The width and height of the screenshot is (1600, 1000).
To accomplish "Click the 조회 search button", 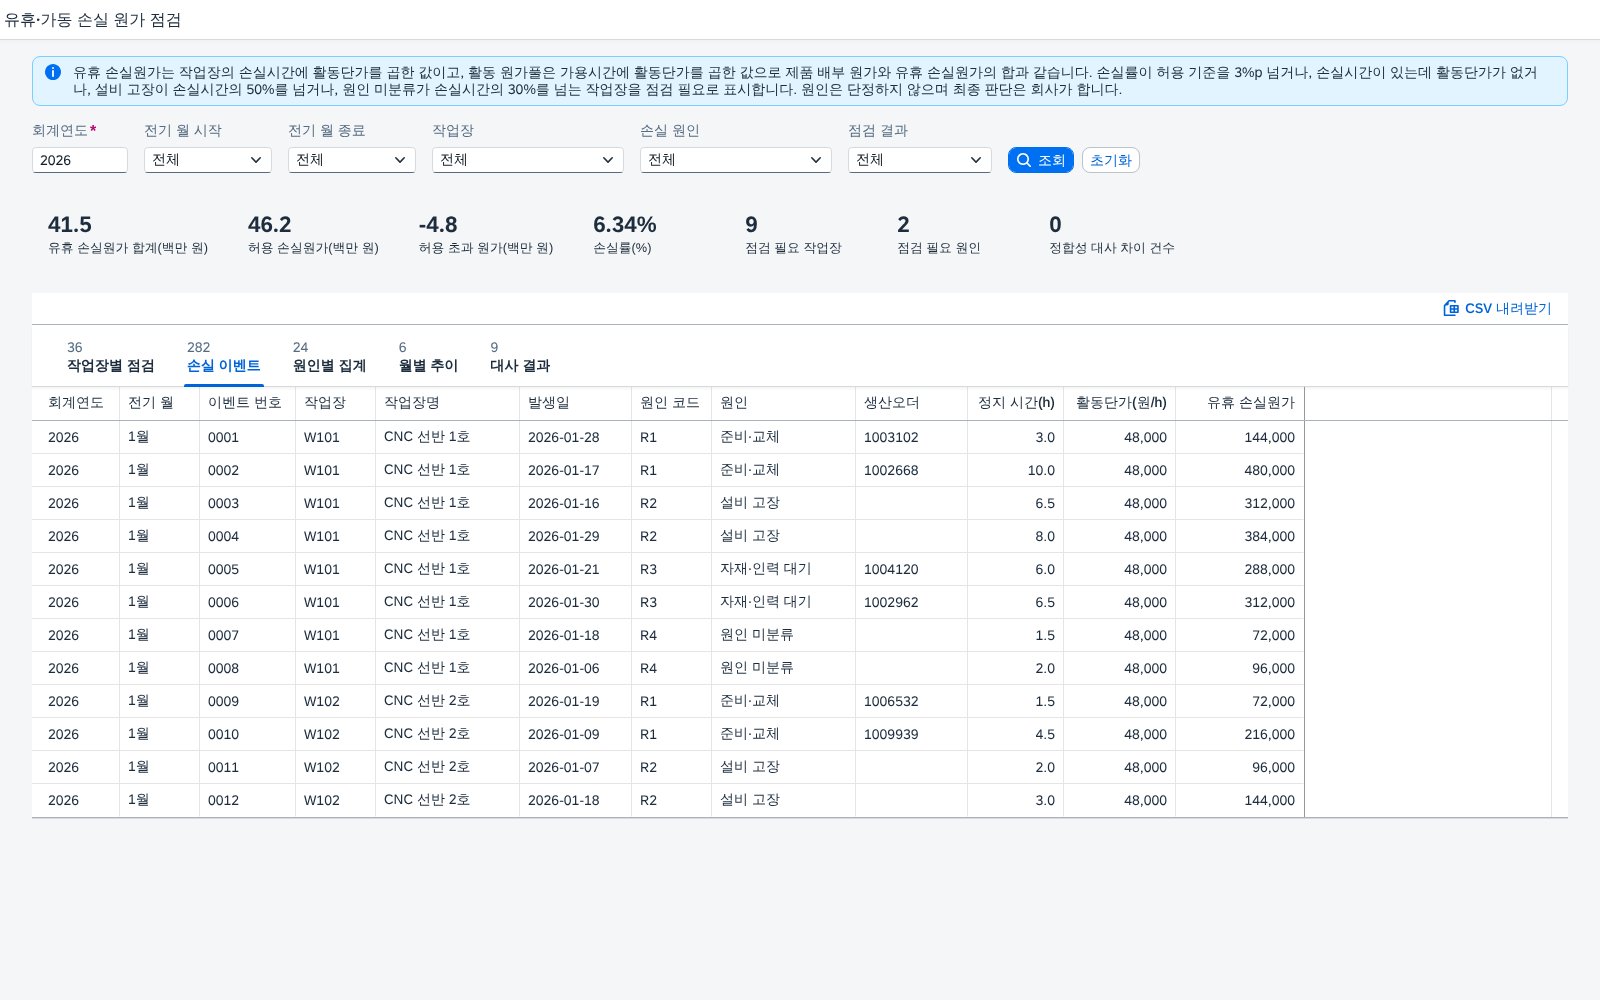I will pos(1041,160).
